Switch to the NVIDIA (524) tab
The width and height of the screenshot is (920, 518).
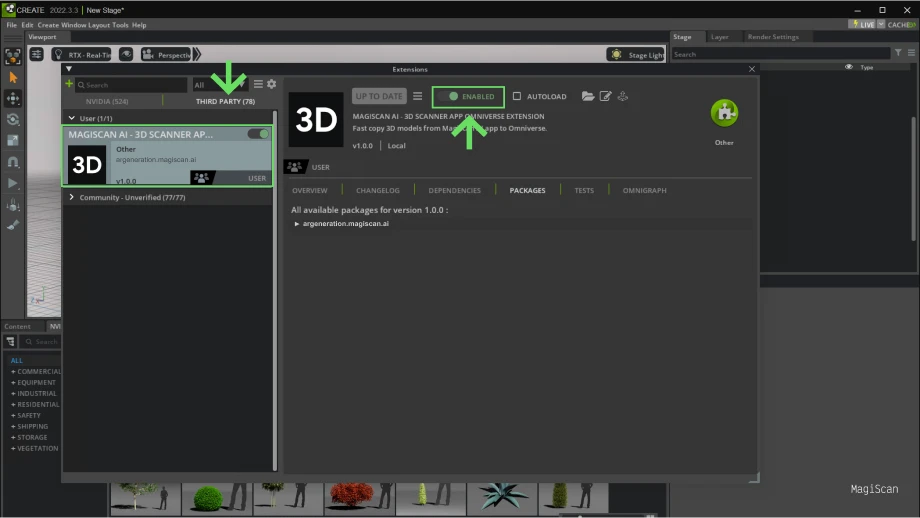click(x=107, y=101)
